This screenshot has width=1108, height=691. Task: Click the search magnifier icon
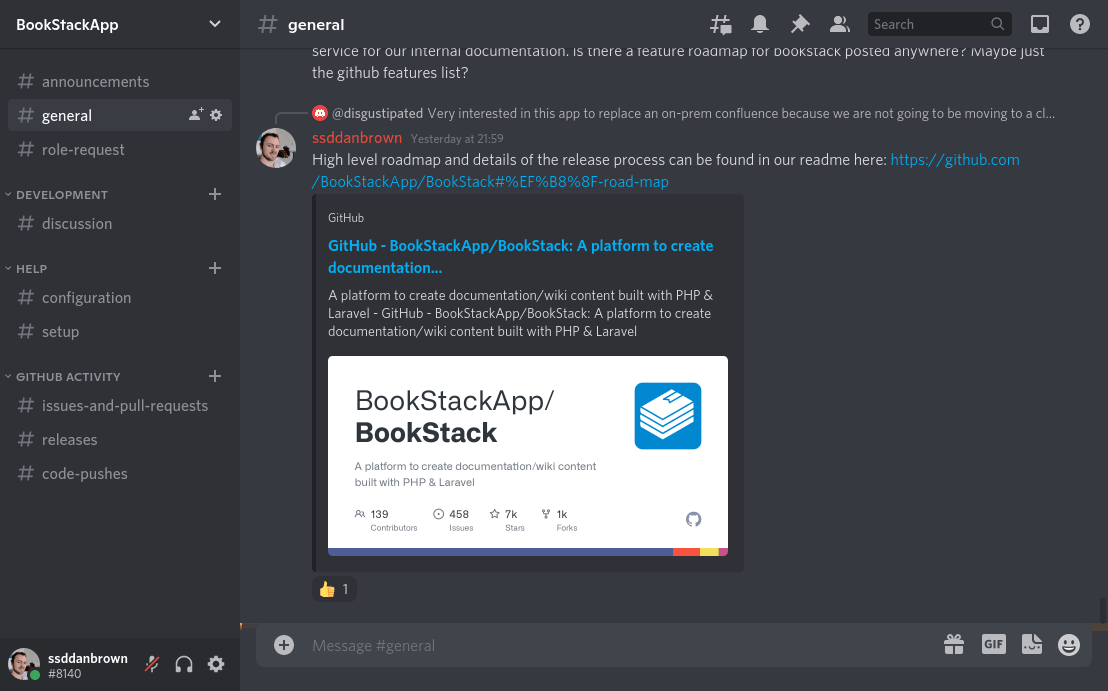coord(997,24)
